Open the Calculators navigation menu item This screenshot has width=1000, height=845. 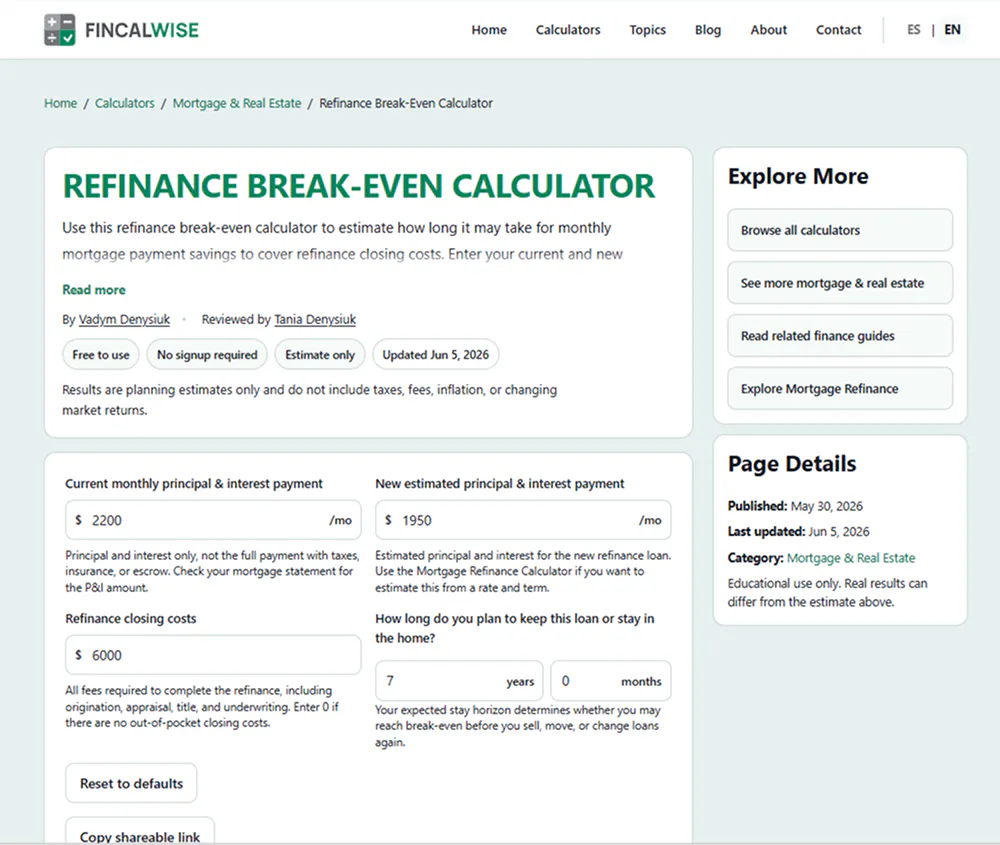coord(568,30)
